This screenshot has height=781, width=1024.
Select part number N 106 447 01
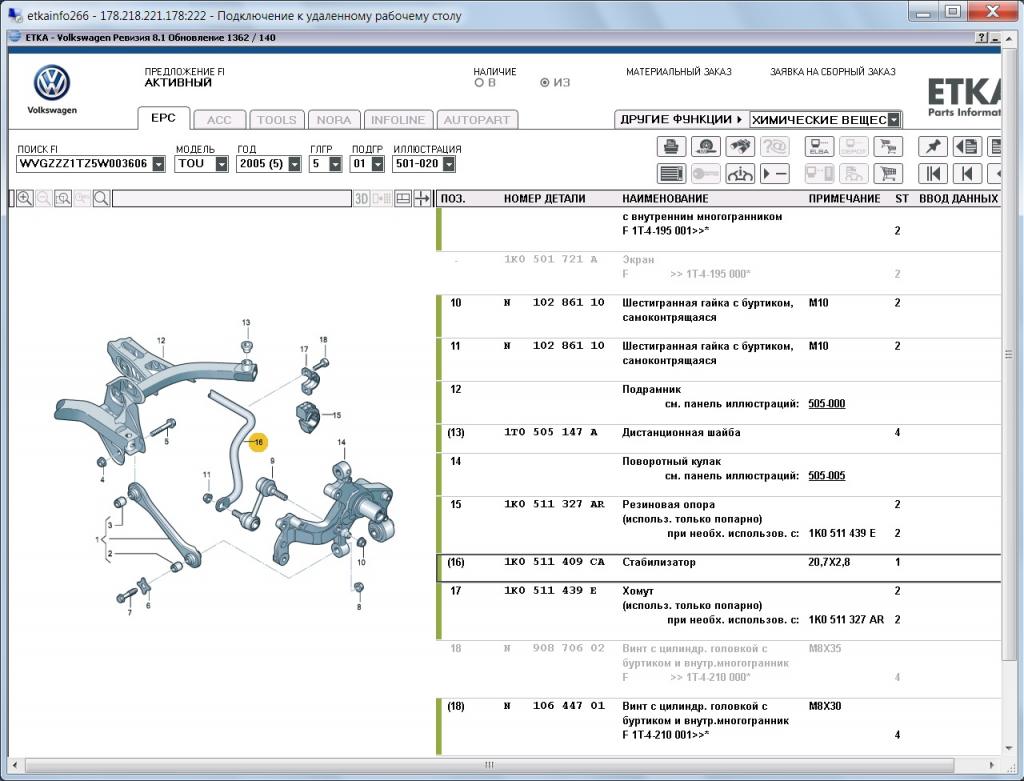(x=554, y=706)
